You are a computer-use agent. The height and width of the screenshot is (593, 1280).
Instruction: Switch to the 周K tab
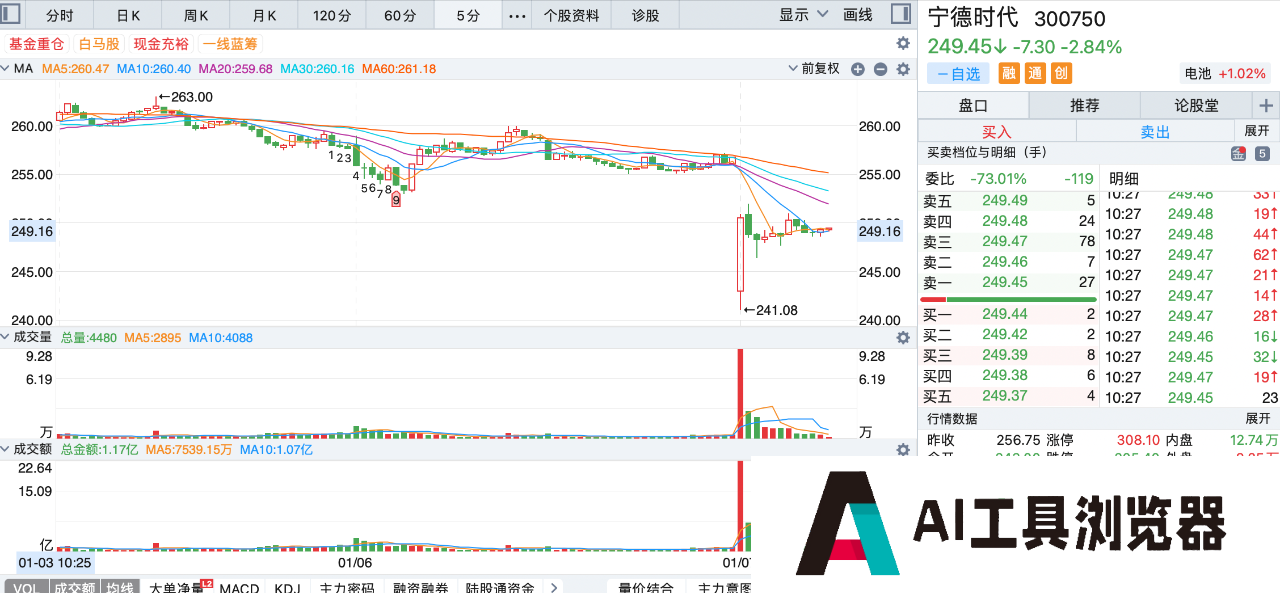[196, 15]
